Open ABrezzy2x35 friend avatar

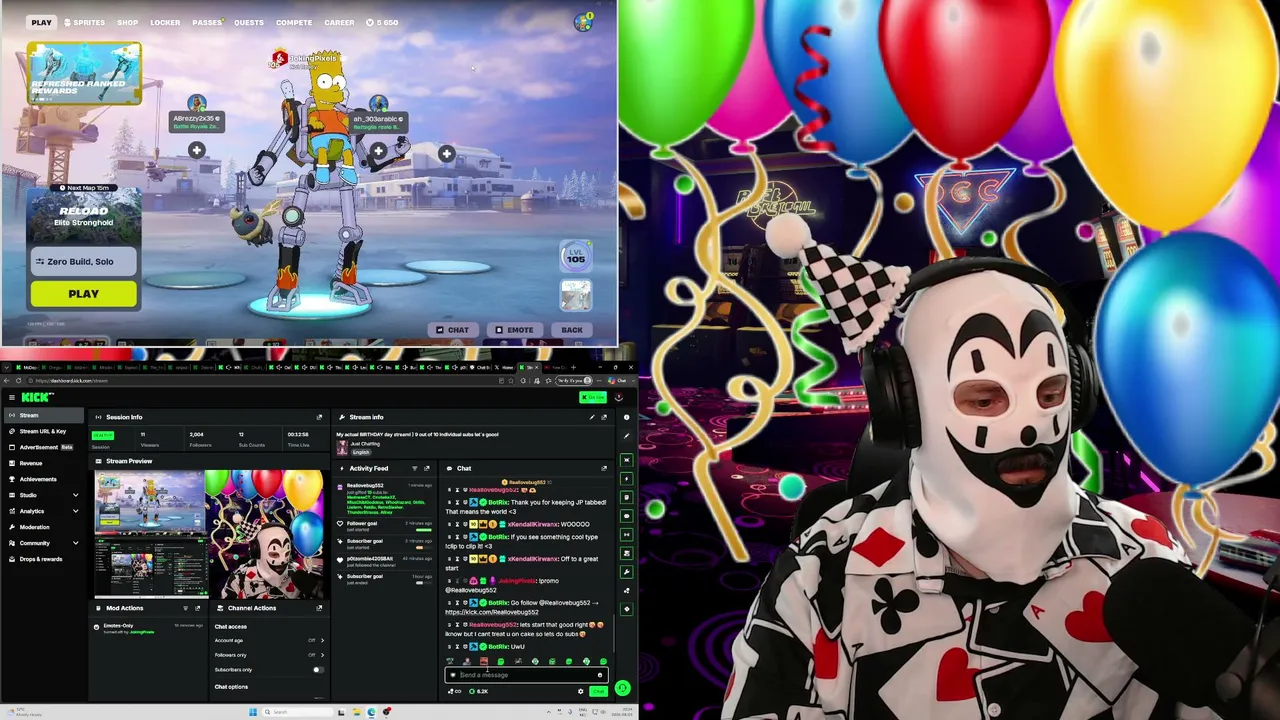[x=197, y=103]
